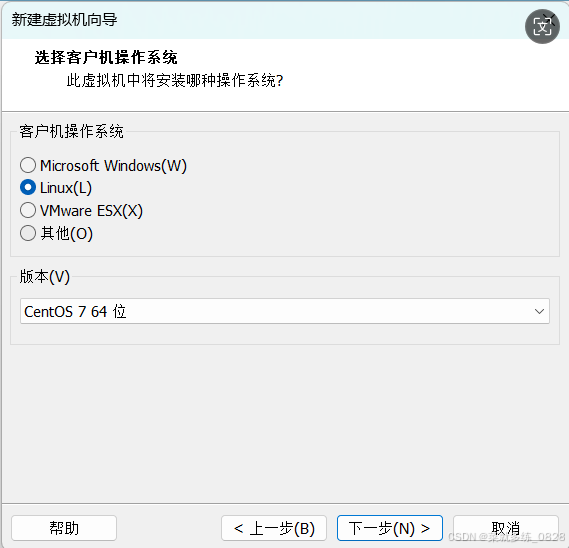Click the 此虚拟机中将安装哪种操作系统? subtitle text
569x548 pixels.
point(175,80)
